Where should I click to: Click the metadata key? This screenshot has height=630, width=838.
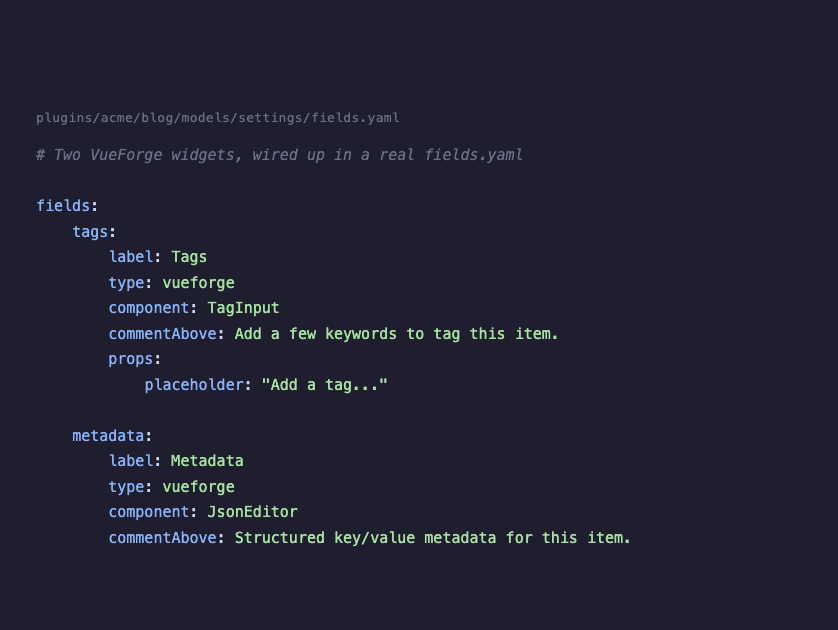108,436
